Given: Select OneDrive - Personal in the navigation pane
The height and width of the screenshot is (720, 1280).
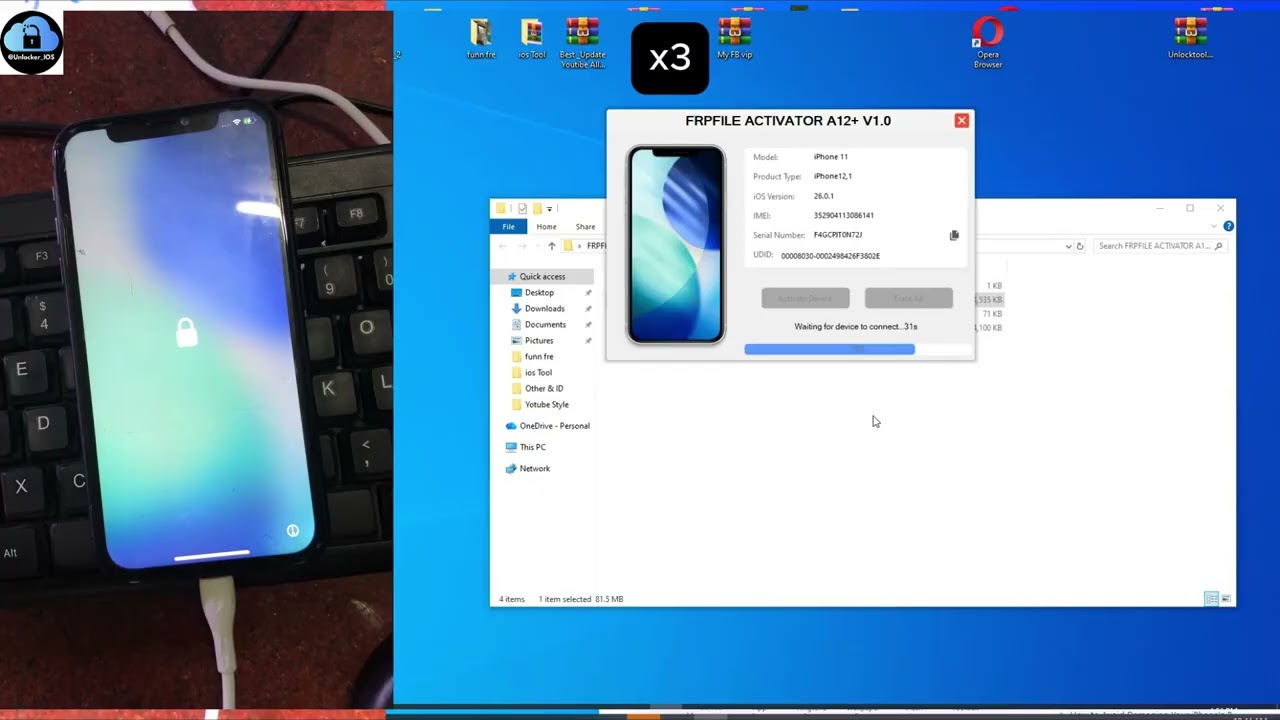Looking at the screenshot, I should 548,426.
